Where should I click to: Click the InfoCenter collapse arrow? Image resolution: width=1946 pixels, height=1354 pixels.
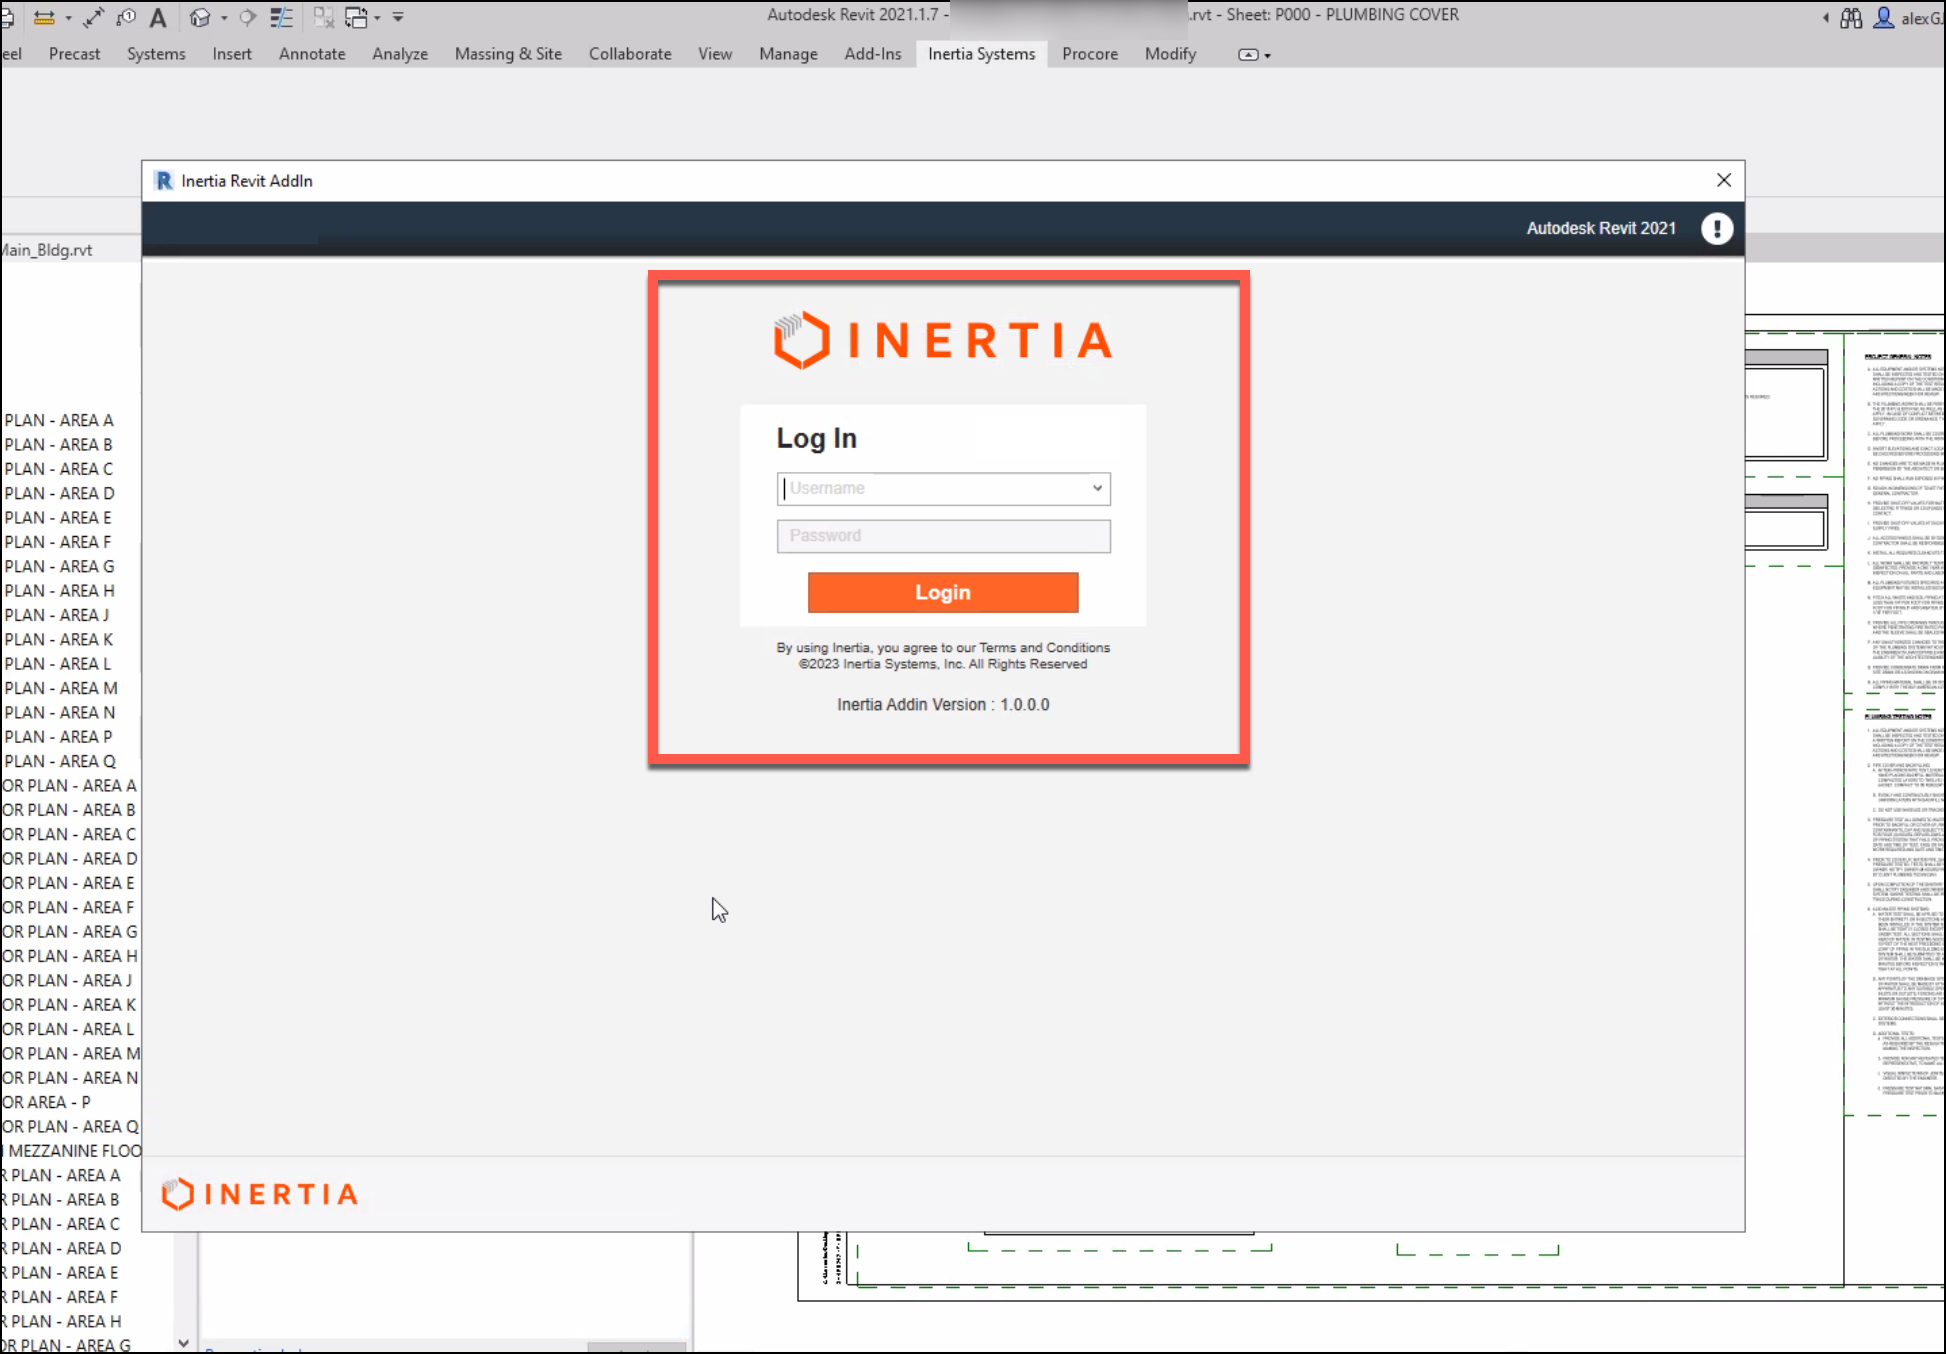tap(1826, 17)
